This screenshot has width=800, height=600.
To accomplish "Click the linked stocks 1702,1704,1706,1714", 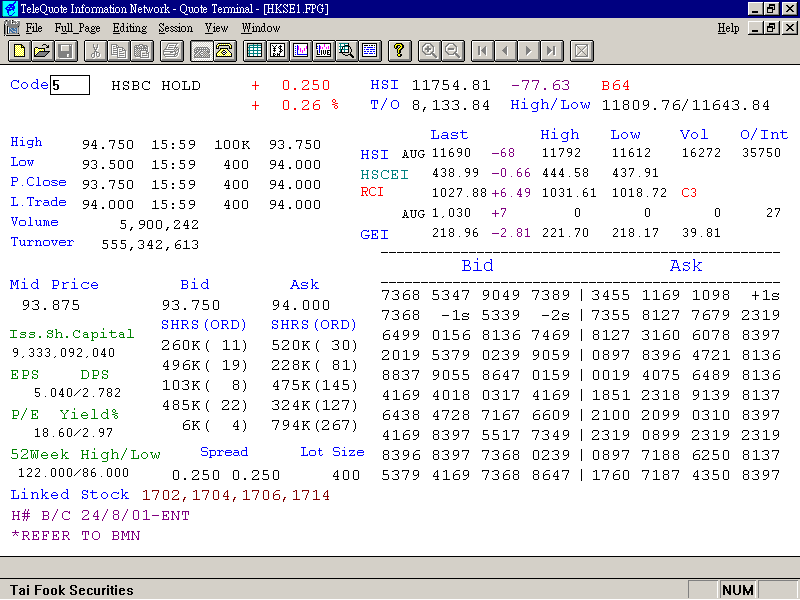I will click(x=236, y=495).
